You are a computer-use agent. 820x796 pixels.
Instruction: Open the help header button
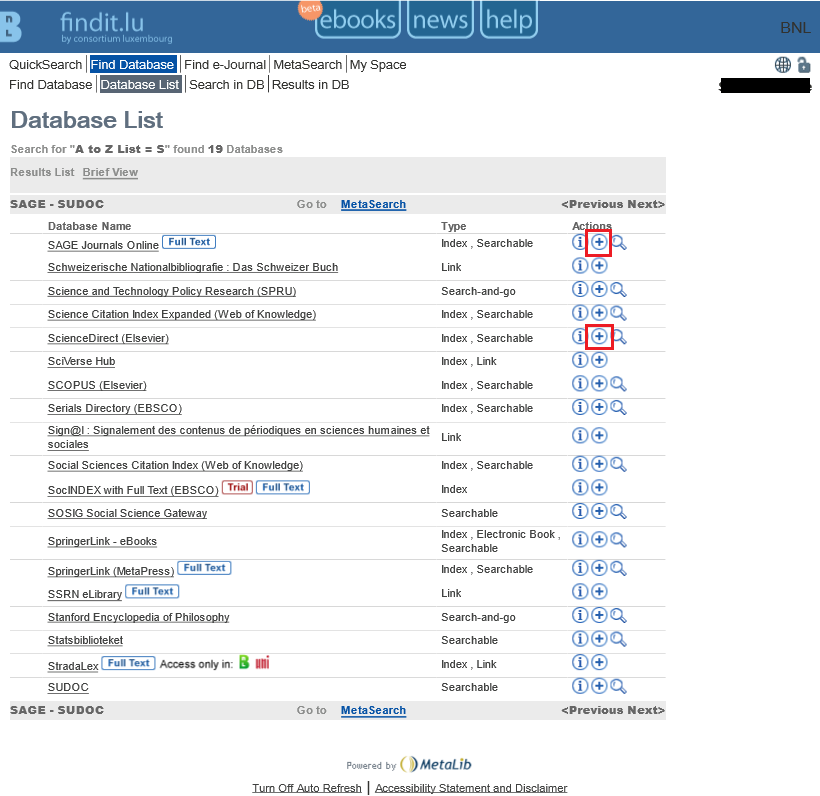click(509, 20)
